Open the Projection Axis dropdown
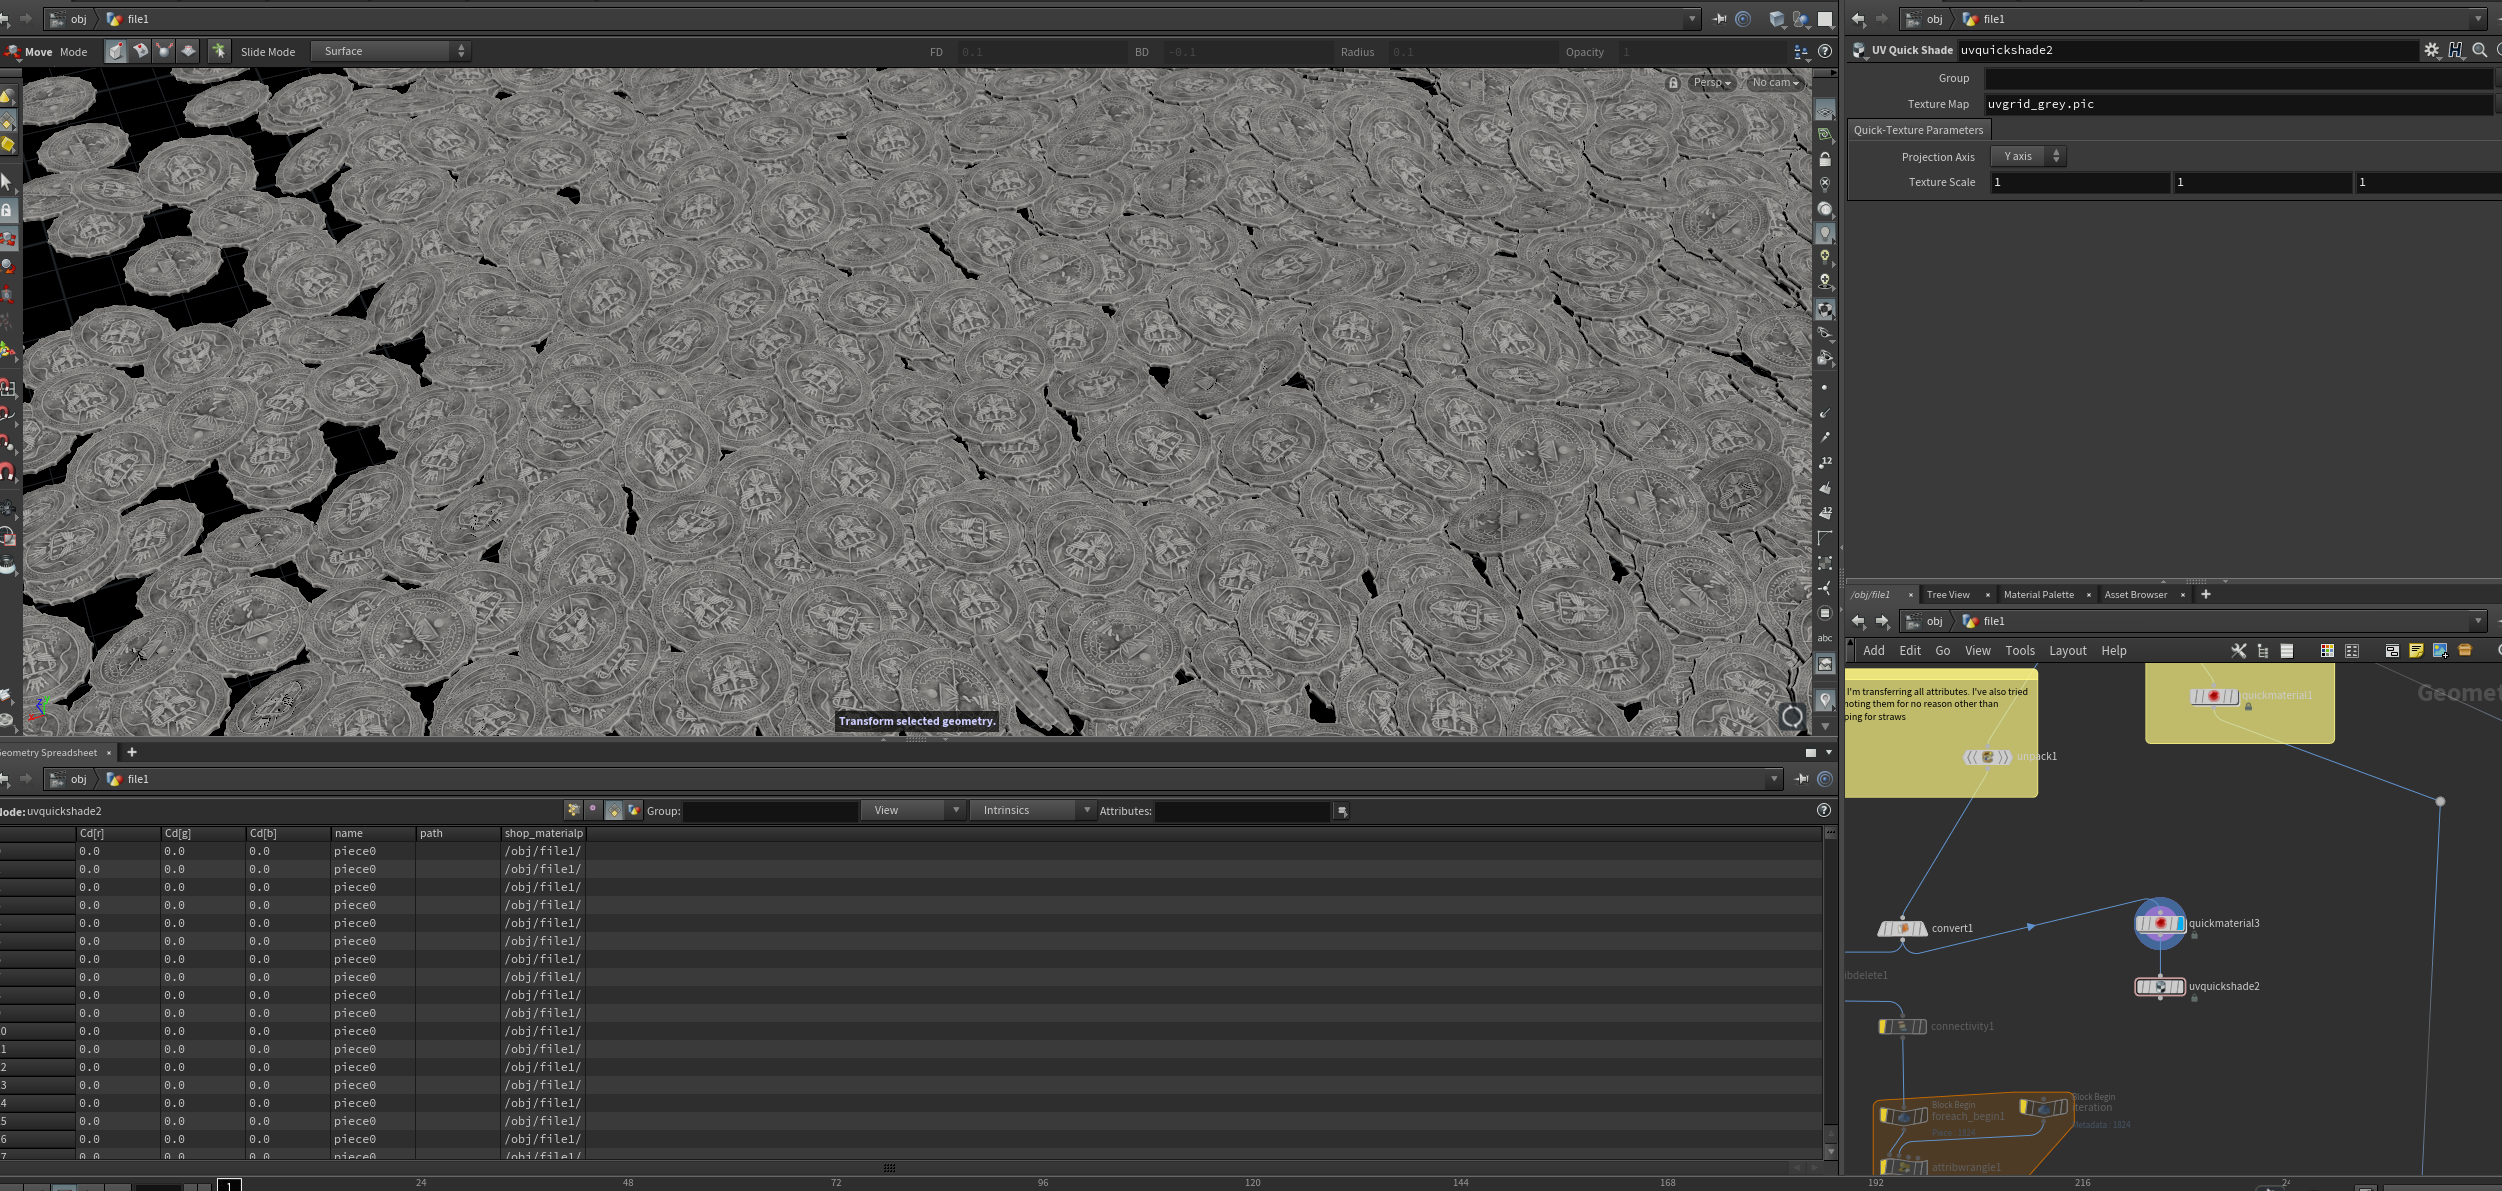 click(2028, 157)
